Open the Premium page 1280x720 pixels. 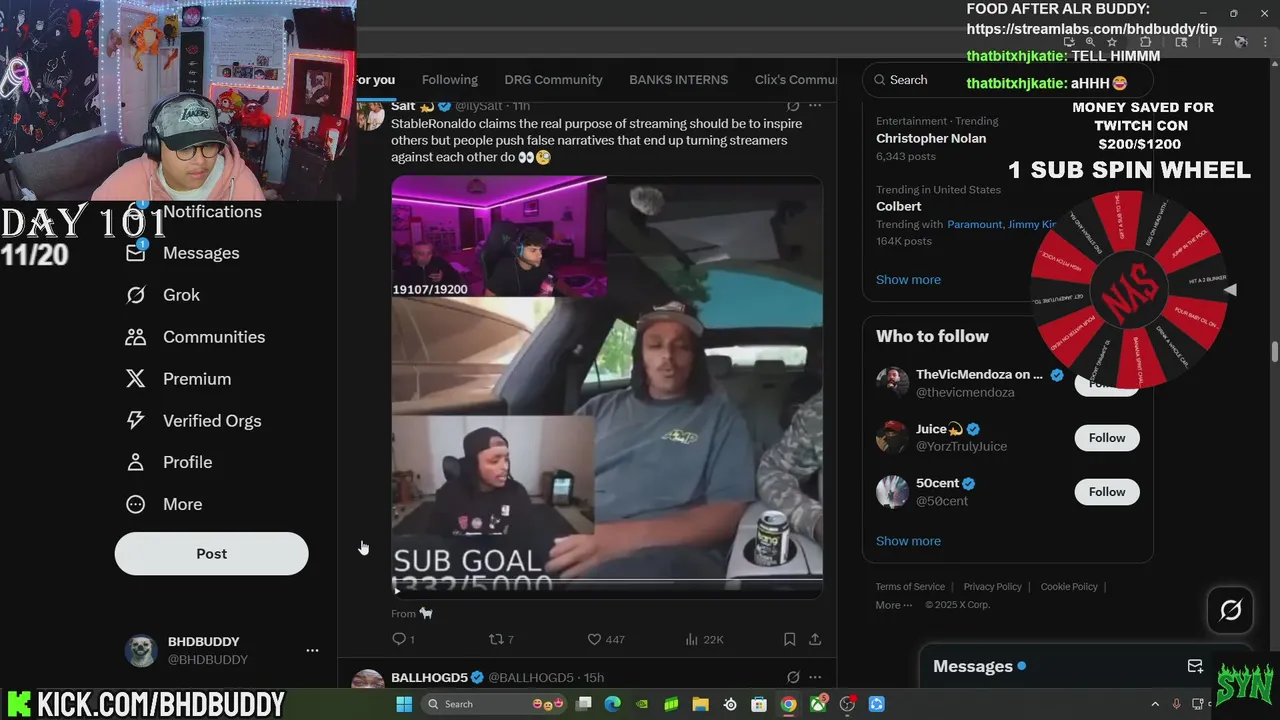178,379
